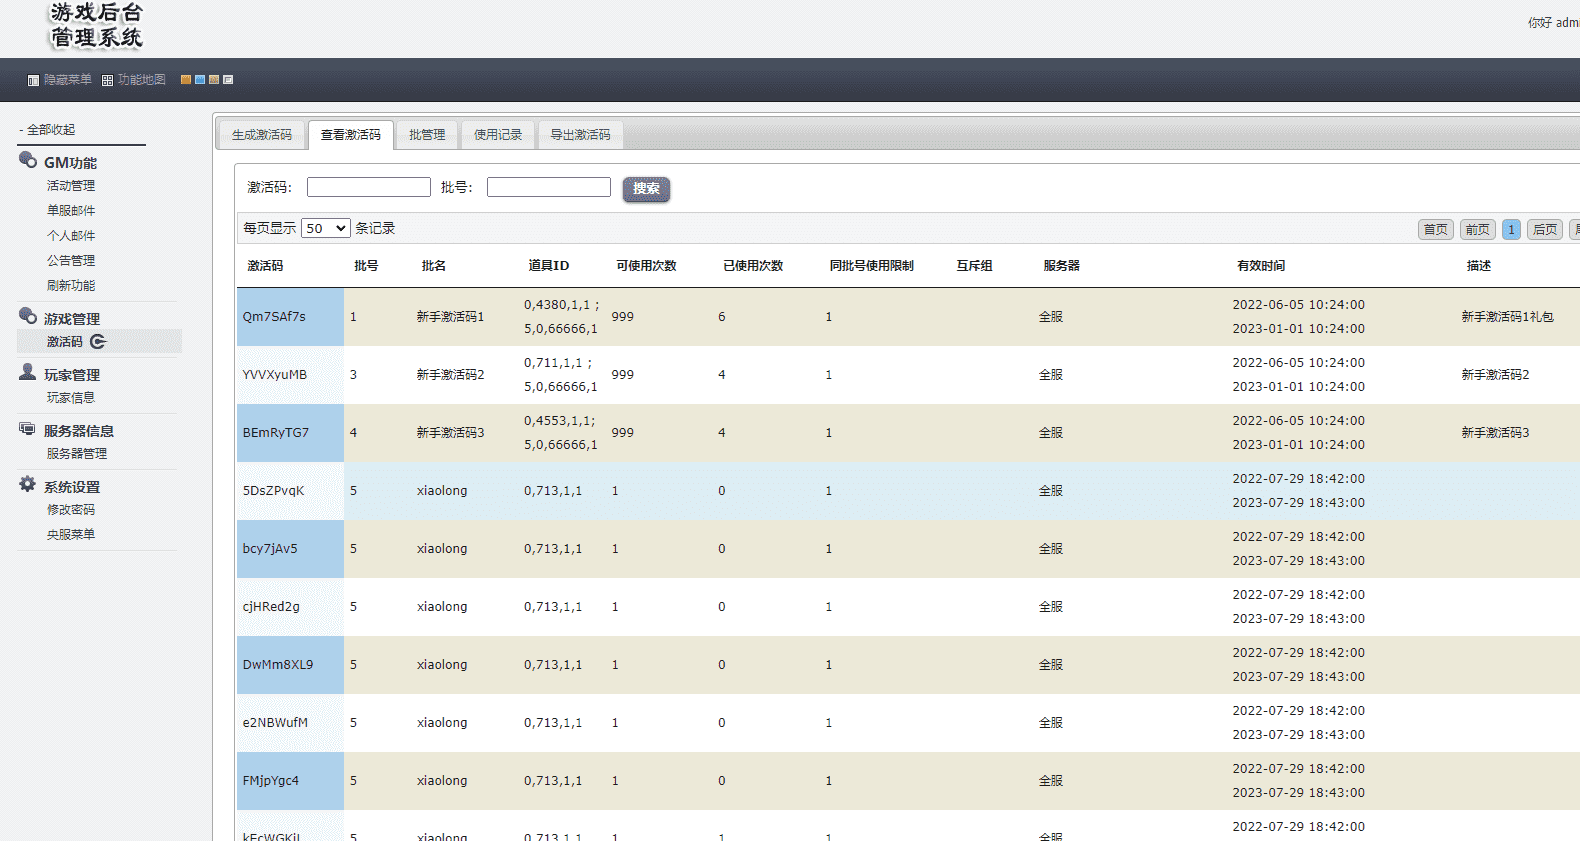Click activation code 5DsZPvqK
The height and width of the screenshot is (841, 1580).
274,491
